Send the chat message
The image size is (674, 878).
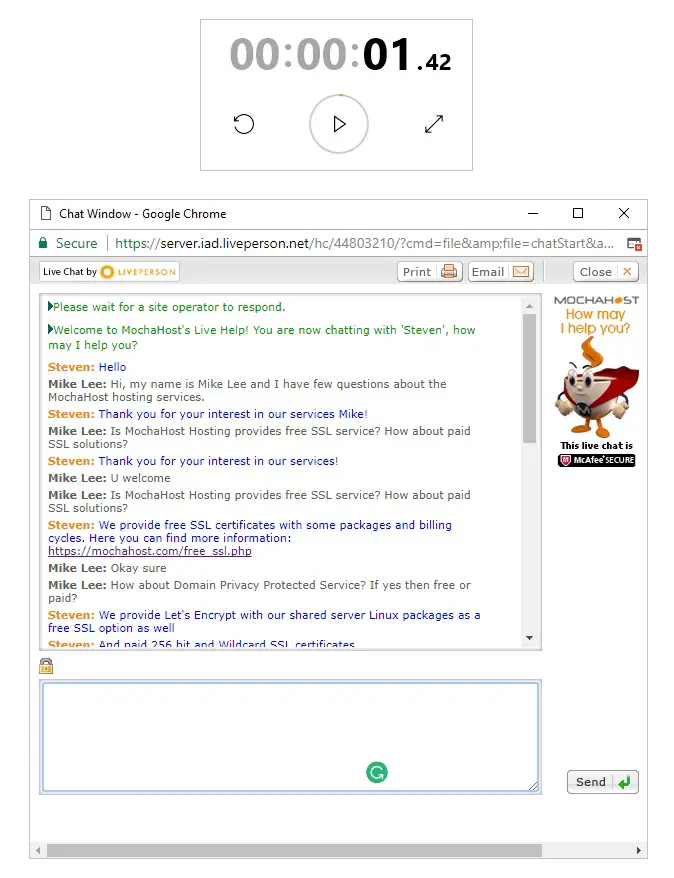pos(603,782)
